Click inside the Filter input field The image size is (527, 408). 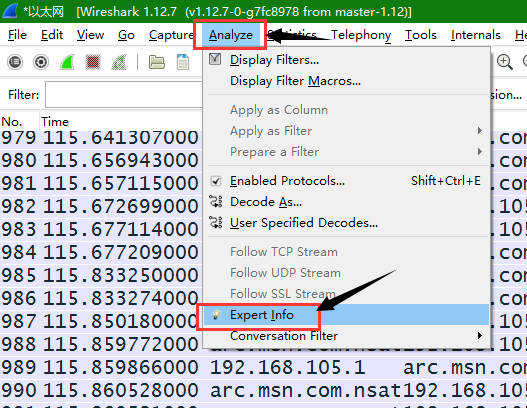coord(124,94)
